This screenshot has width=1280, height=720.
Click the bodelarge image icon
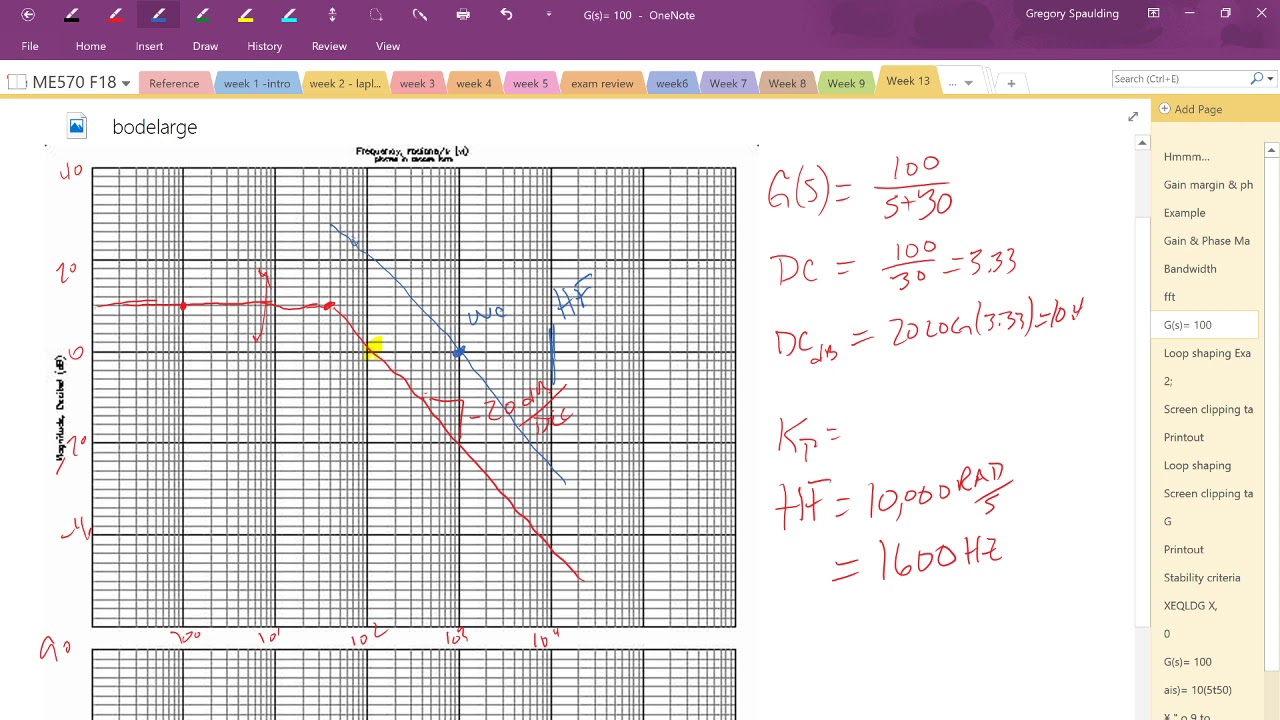(x=76, y=126)
